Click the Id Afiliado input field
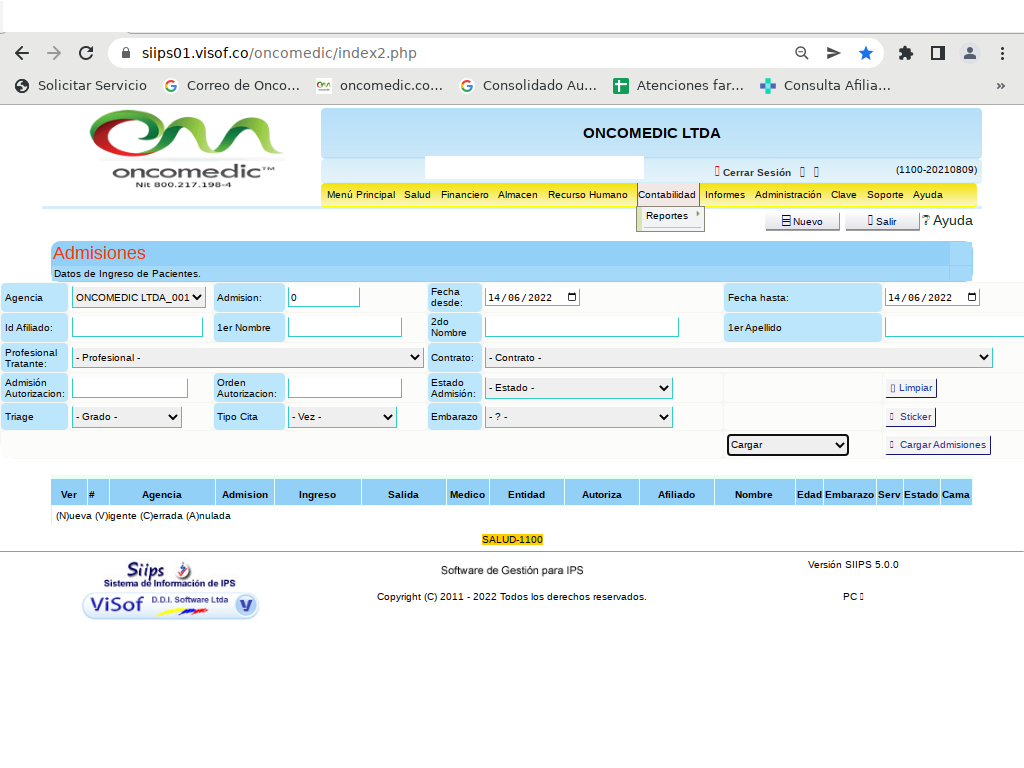This screenshot has height=768, width=1024. coord(137,327)
